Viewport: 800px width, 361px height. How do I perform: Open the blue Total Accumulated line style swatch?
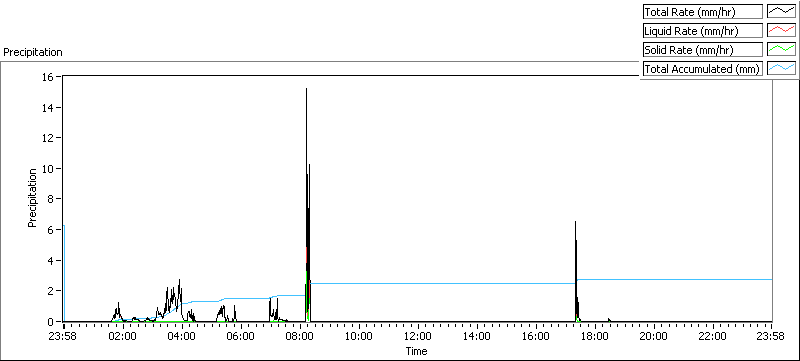tap(782, 69)
